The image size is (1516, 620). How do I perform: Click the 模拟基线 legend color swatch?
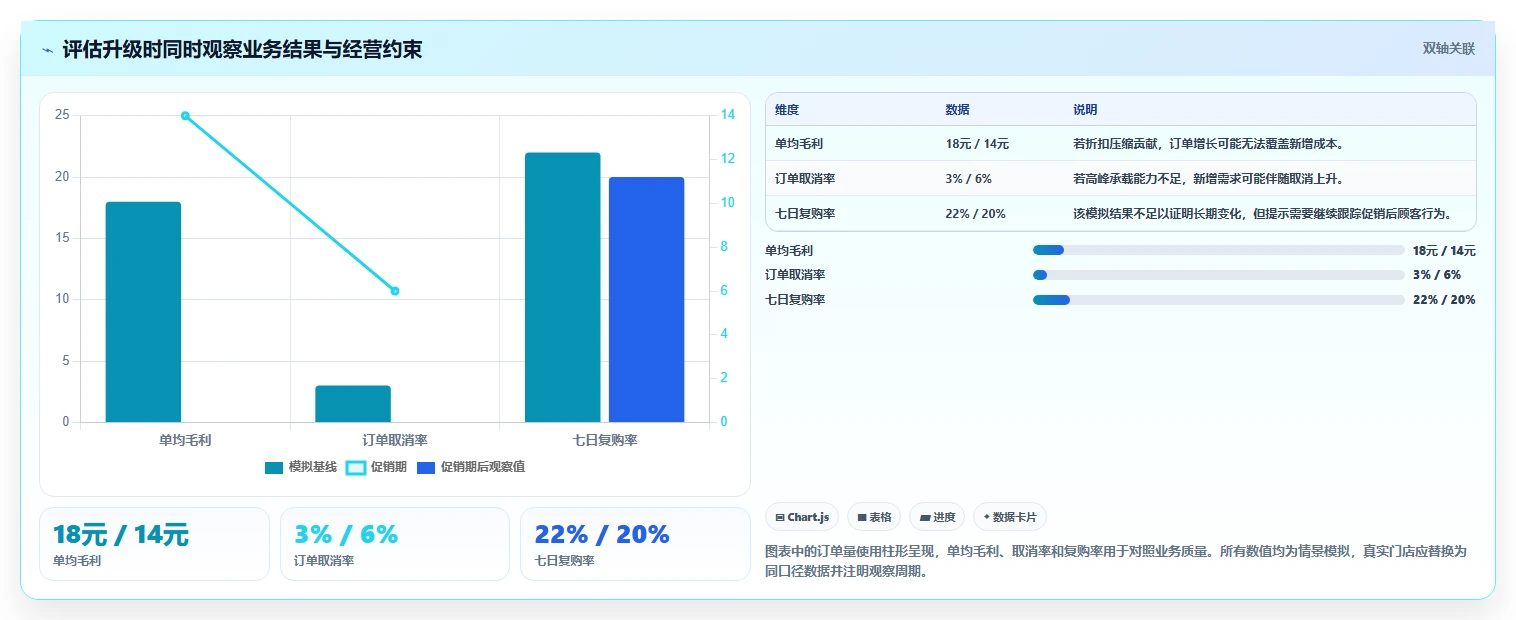pyautogui.click(x=275, y=467)
